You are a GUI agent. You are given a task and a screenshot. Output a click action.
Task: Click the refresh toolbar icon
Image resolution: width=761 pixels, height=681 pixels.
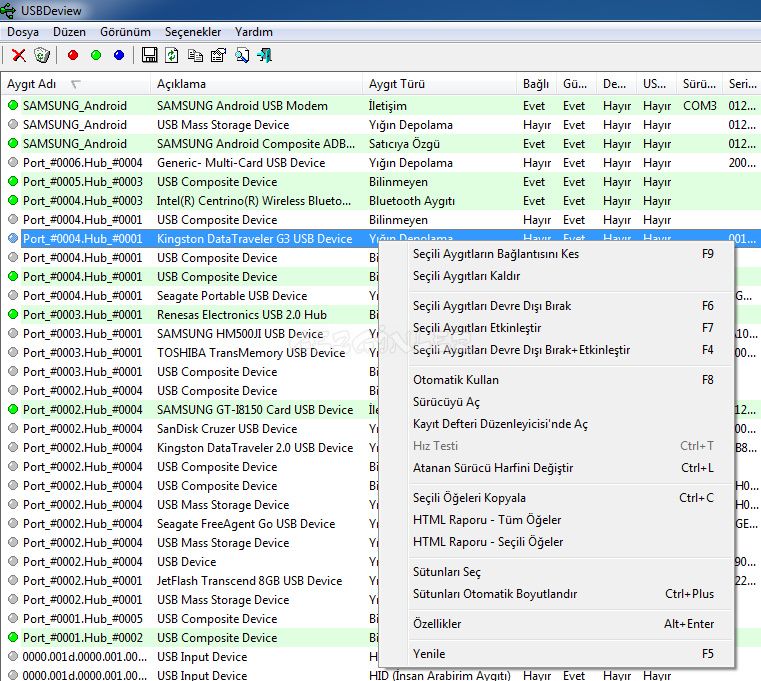click(172, 55)
